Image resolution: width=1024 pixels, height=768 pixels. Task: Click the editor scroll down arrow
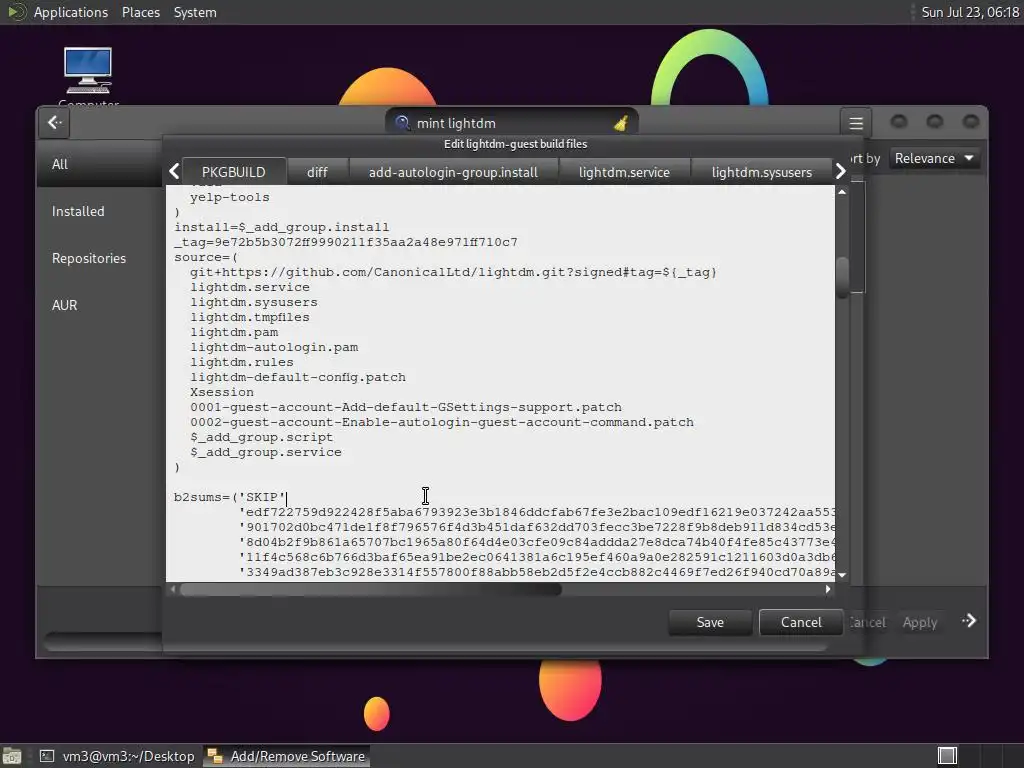coord(842,575)
